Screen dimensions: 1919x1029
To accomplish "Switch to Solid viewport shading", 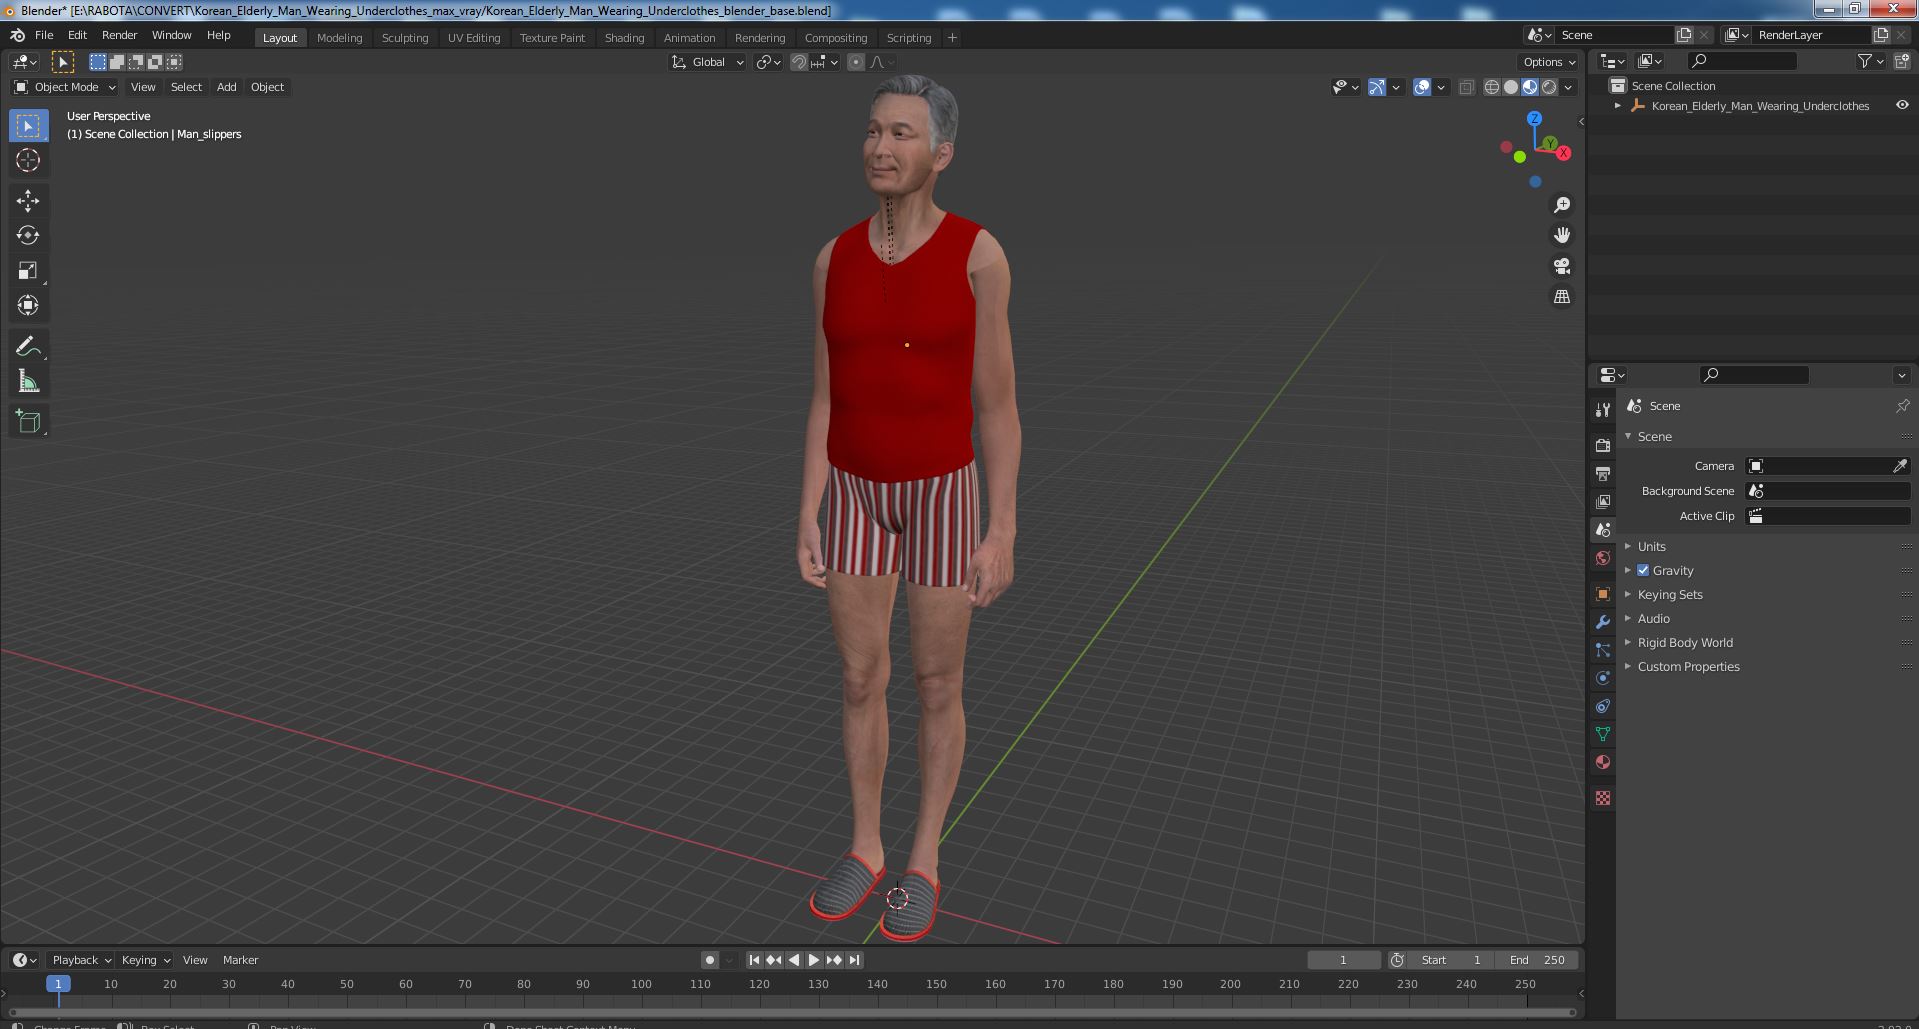I will (x=1511, y=87).
